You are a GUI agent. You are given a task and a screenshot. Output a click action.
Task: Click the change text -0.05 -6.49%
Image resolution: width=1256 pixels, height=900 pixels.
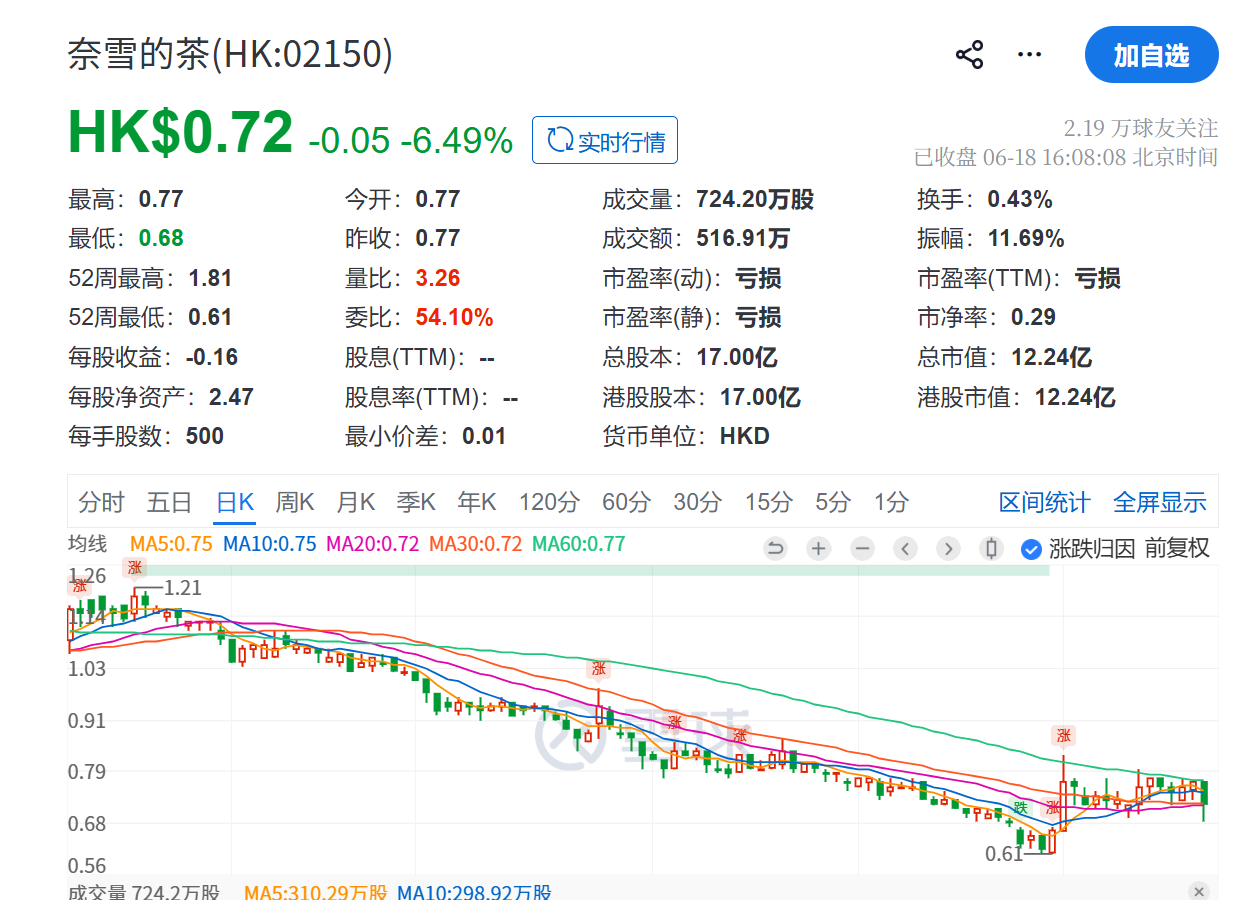coord(411,140)
